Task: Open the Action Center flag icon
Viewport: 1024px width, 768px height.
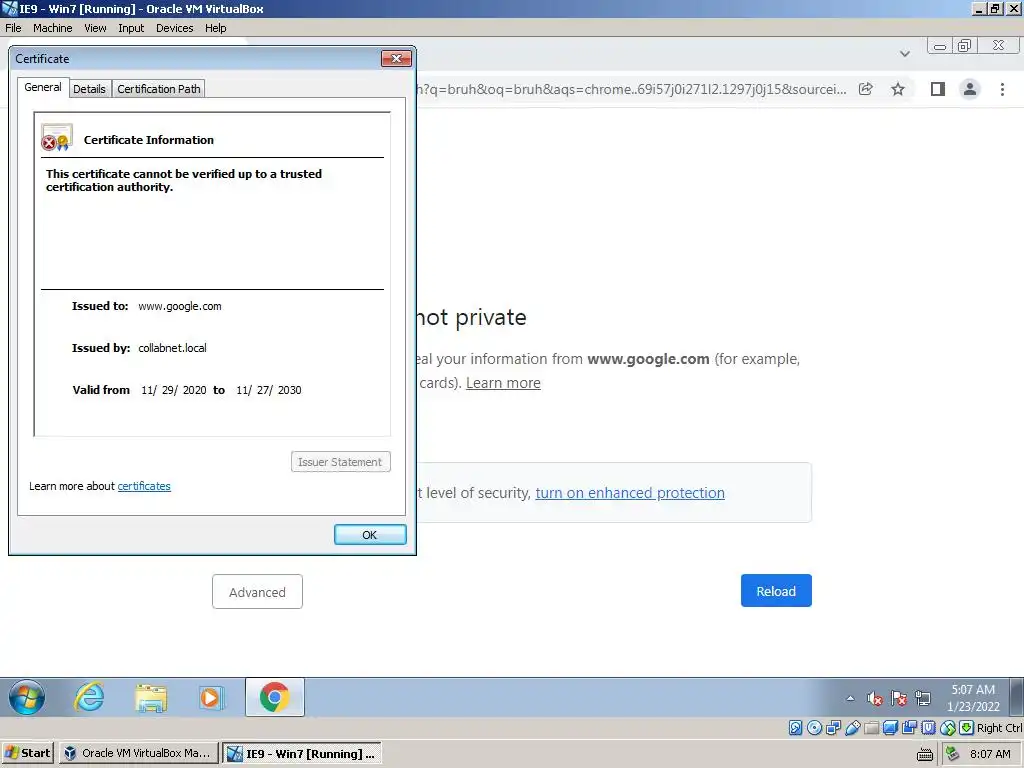Action: click(x=899, y=699)
